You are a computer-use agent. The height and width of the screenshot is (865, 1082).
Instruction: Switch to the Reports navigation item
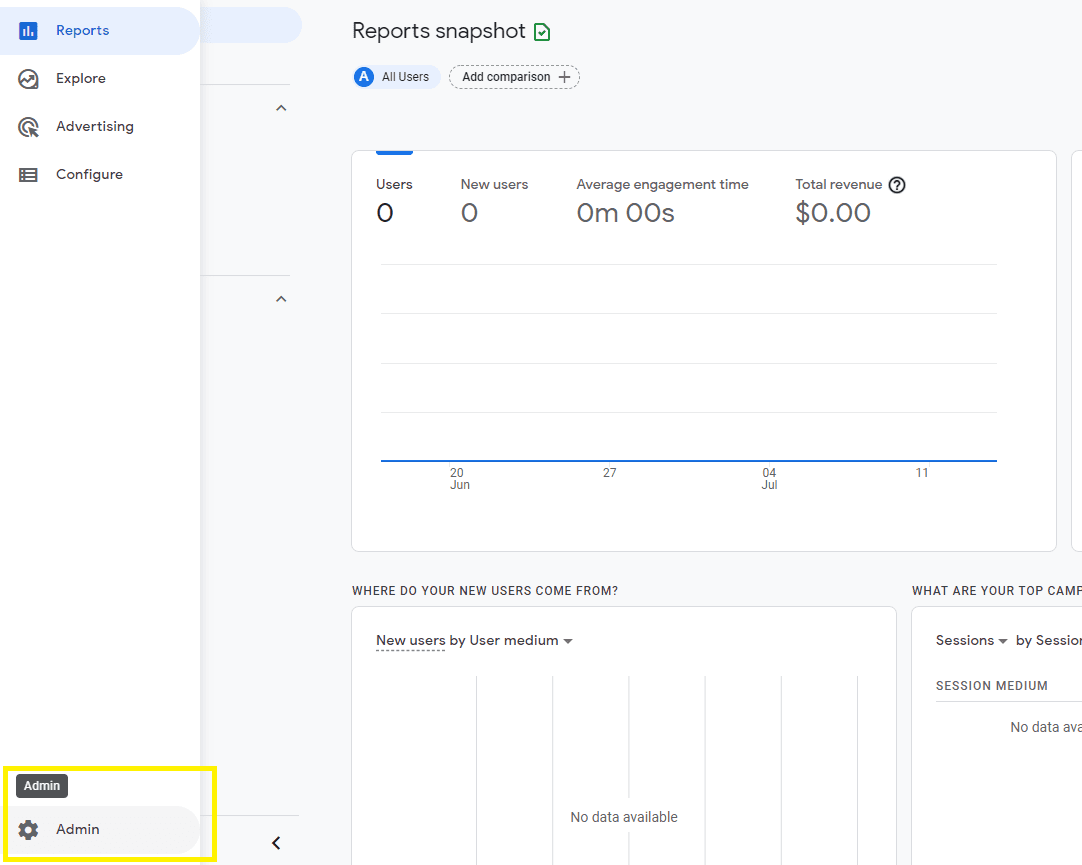click(x=83, y=30)
